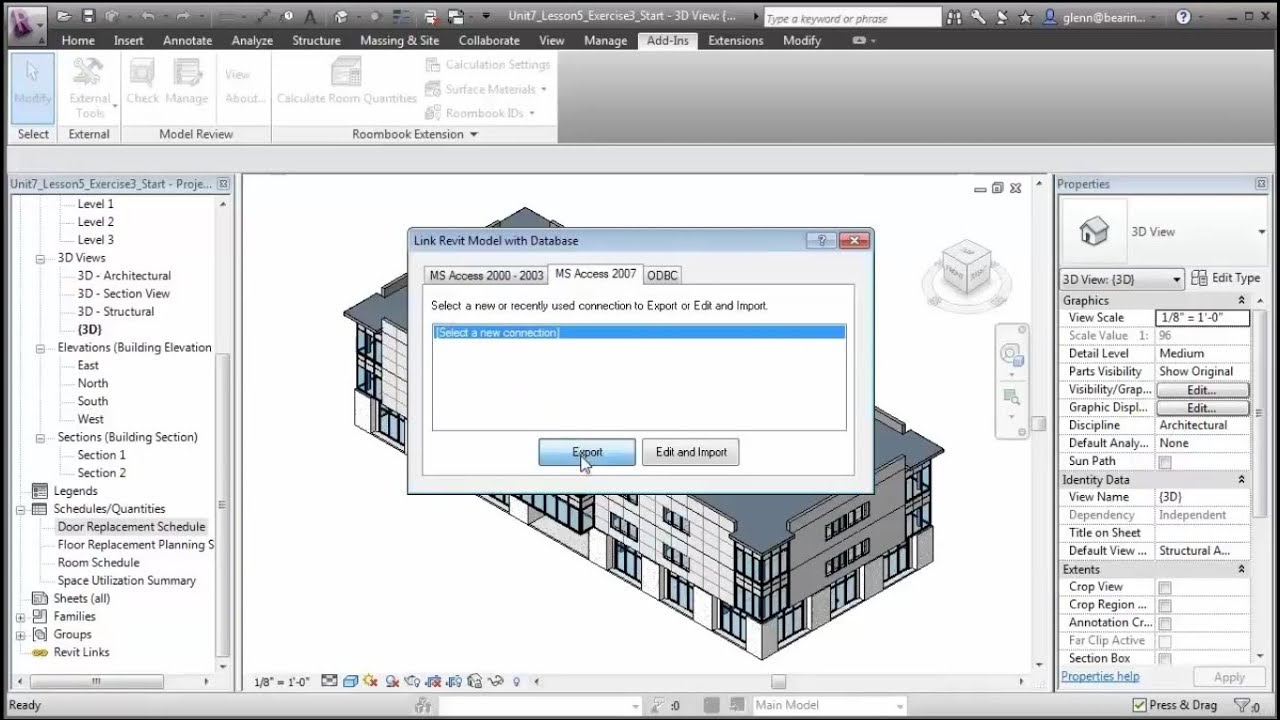Click the Edit Type icon in Properties
The height and width of the screenshot is (720, 1280).
click(x=1199, y=279)
